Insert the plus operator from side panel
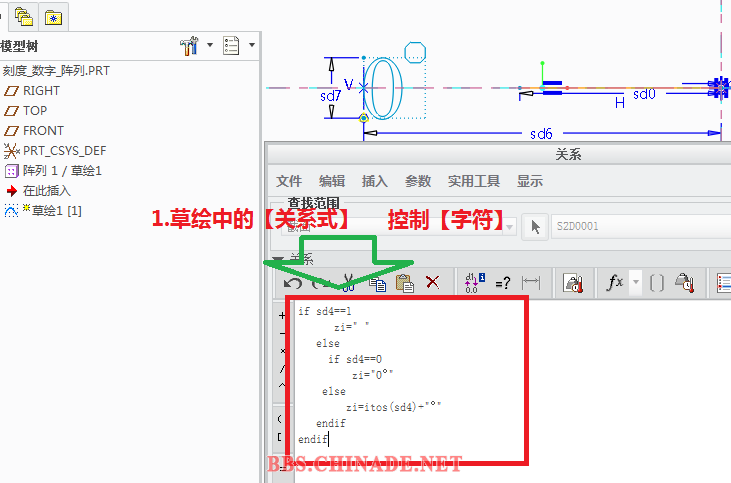The image size is (731, 483). [282, 316]
